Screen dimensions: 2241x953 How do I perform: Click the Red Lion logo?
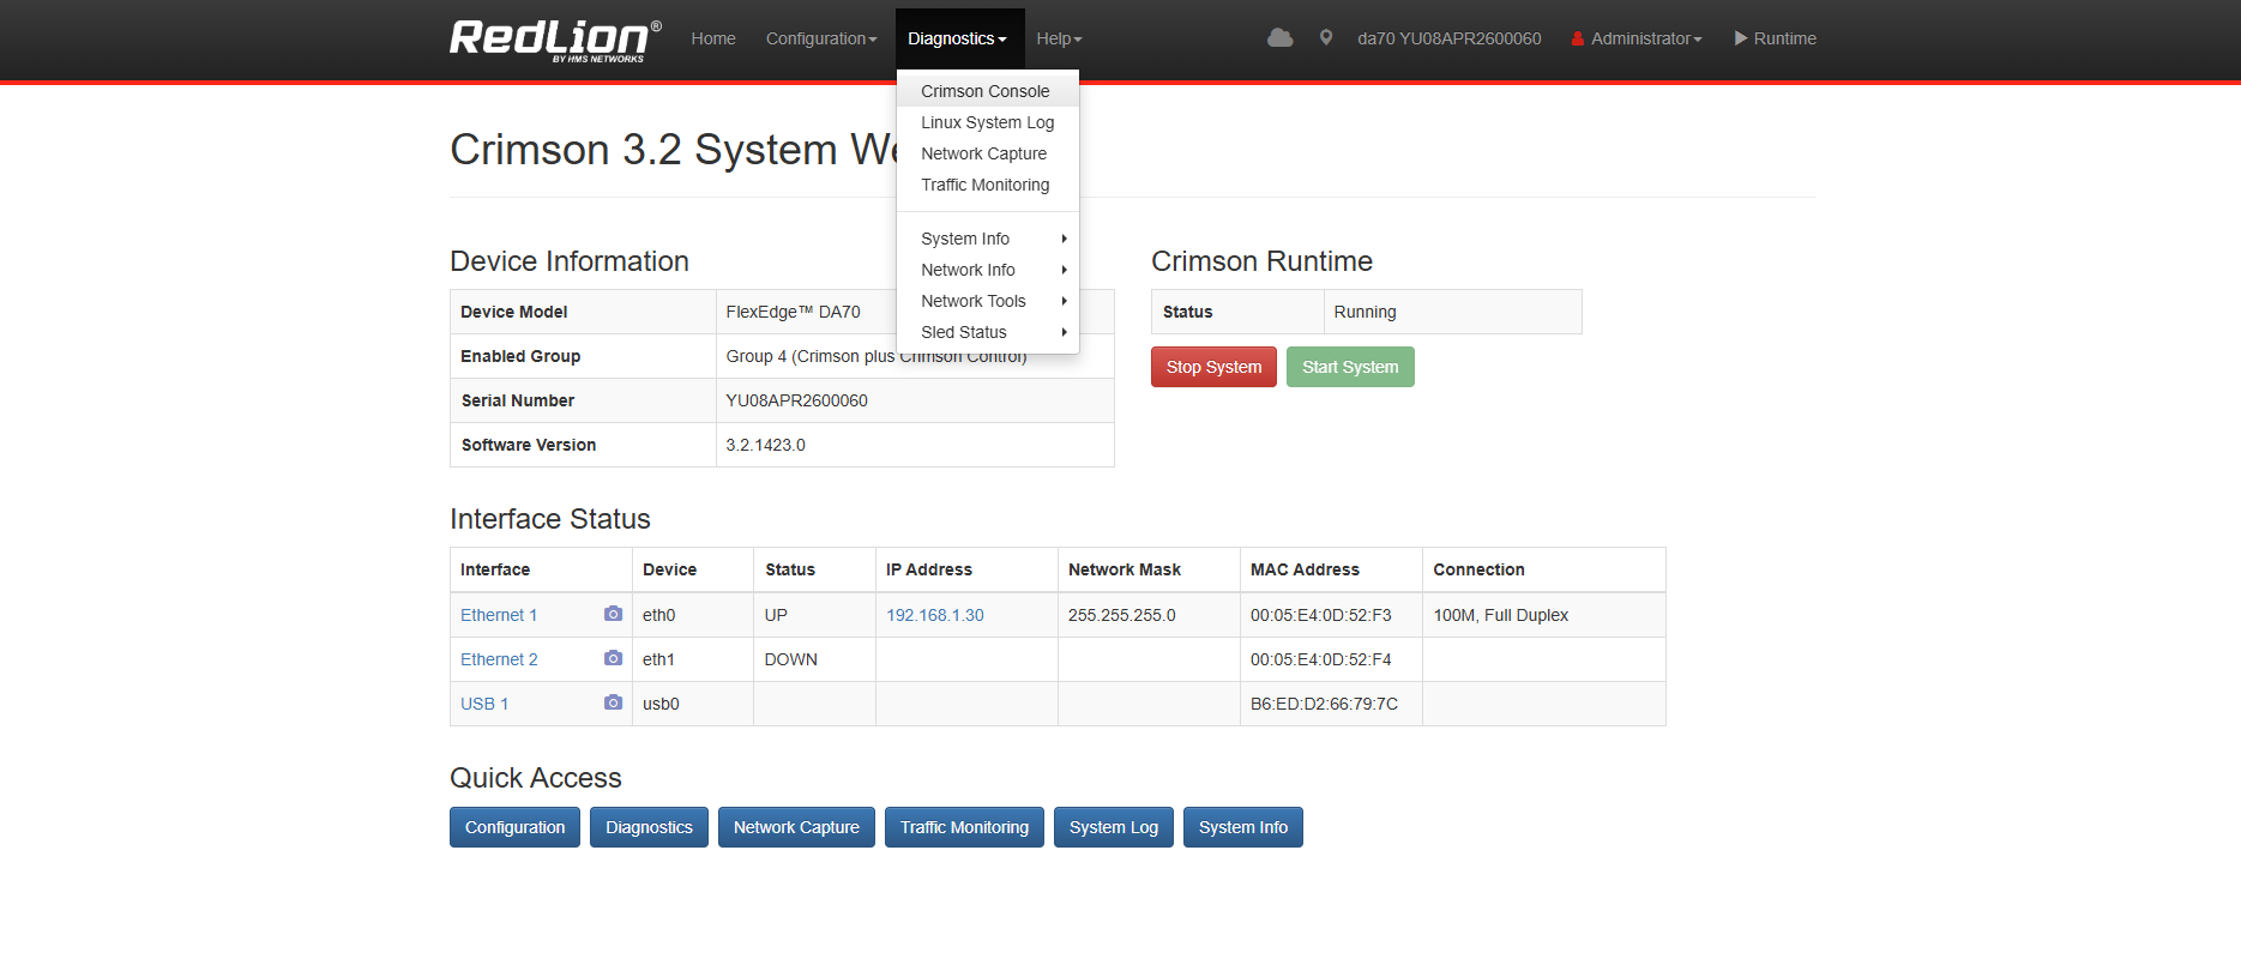point(555,40)
